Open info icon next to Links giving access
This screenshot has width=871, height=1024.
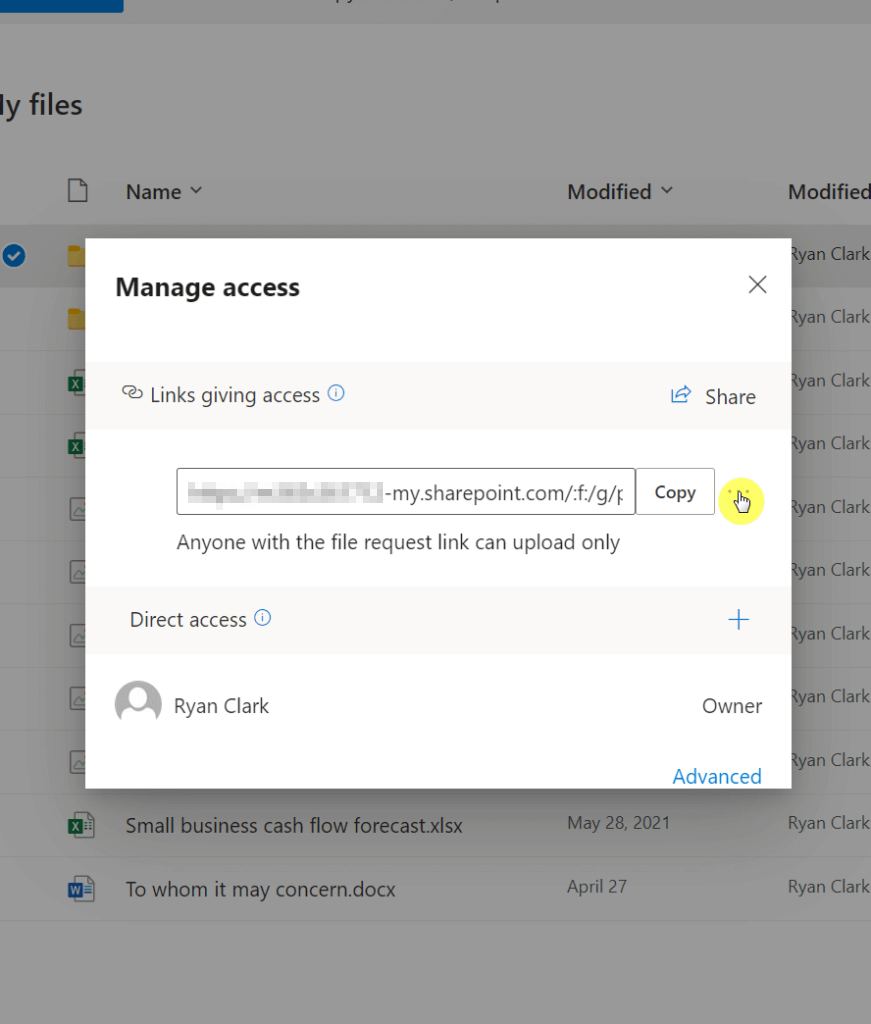pos(336,393)
